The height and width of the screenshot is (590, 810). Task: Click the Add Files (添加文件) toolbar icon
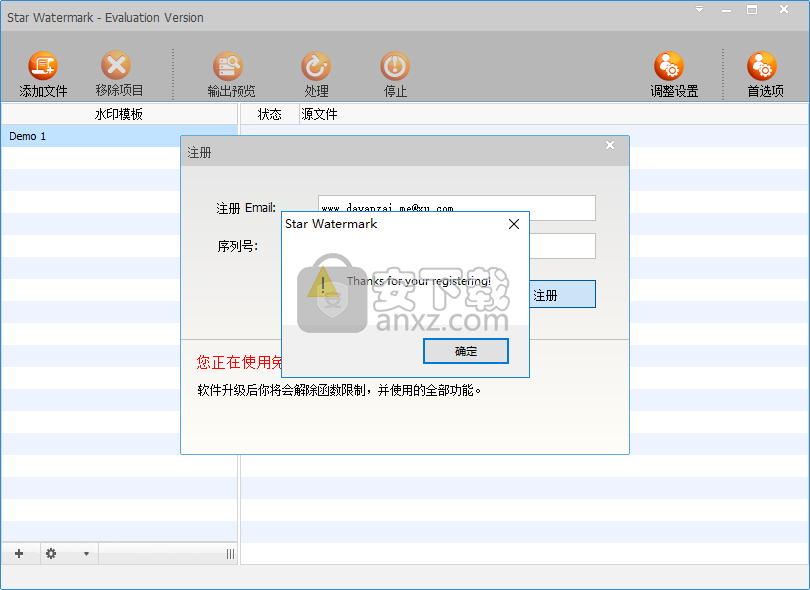pos(43,67)
